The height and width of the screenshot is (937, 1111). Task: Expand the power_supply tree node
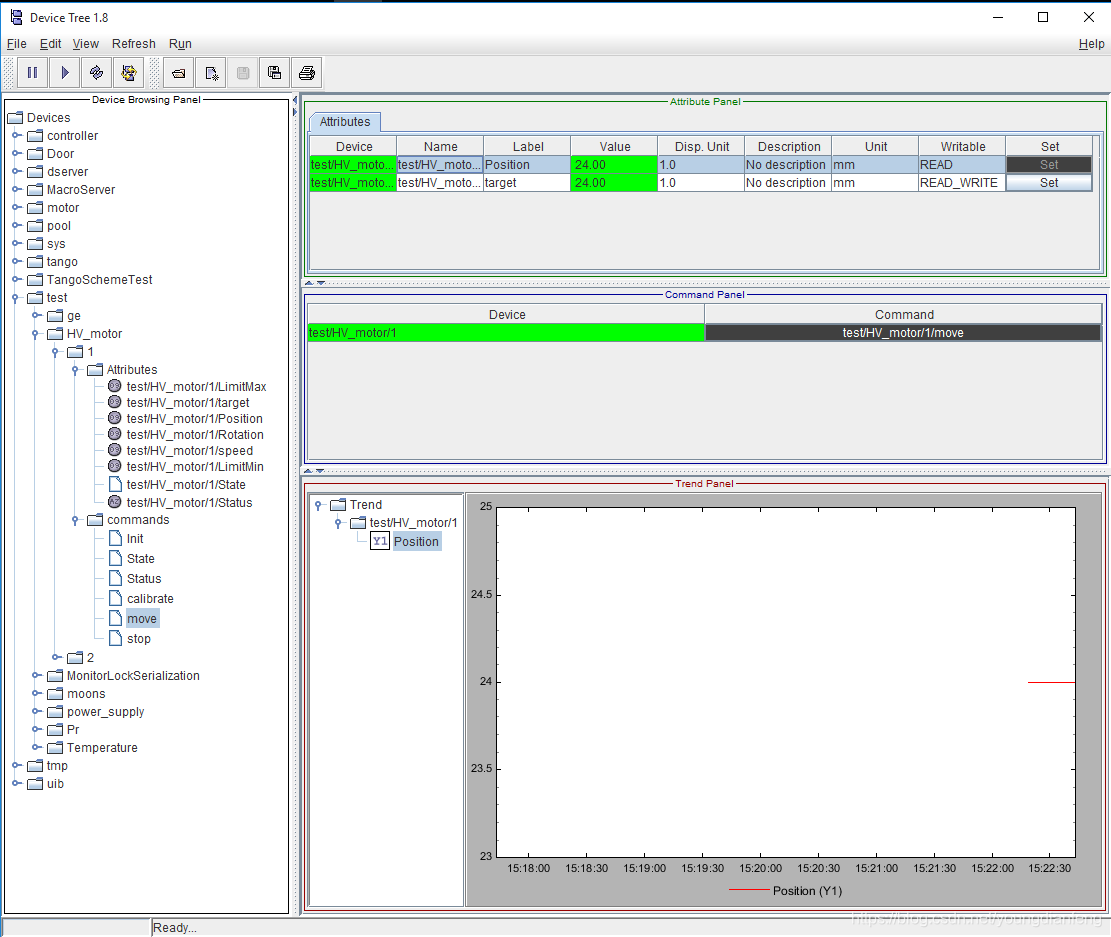click(36, 711)
